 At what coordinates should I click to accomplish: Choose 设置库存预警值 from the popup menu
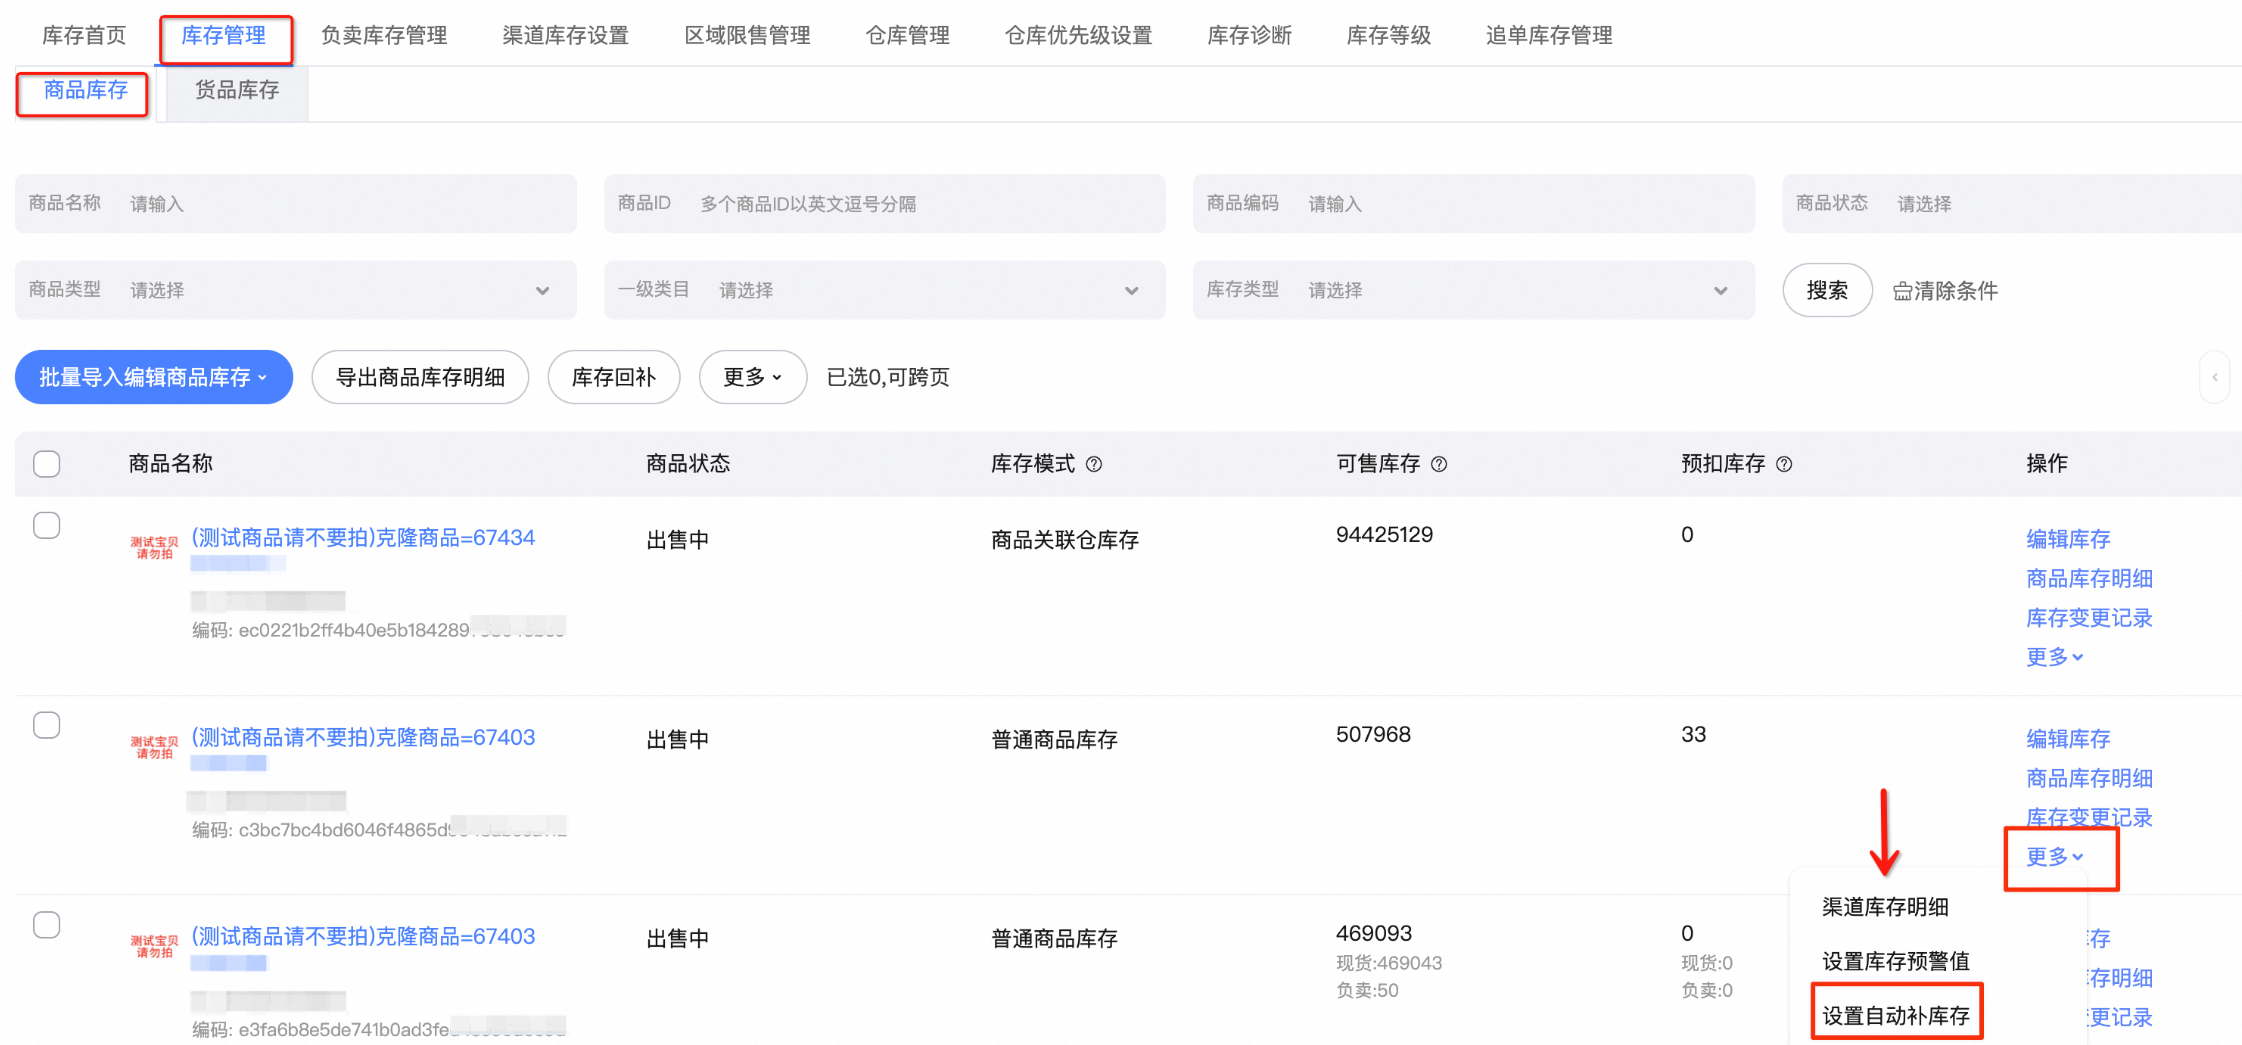1896,961
